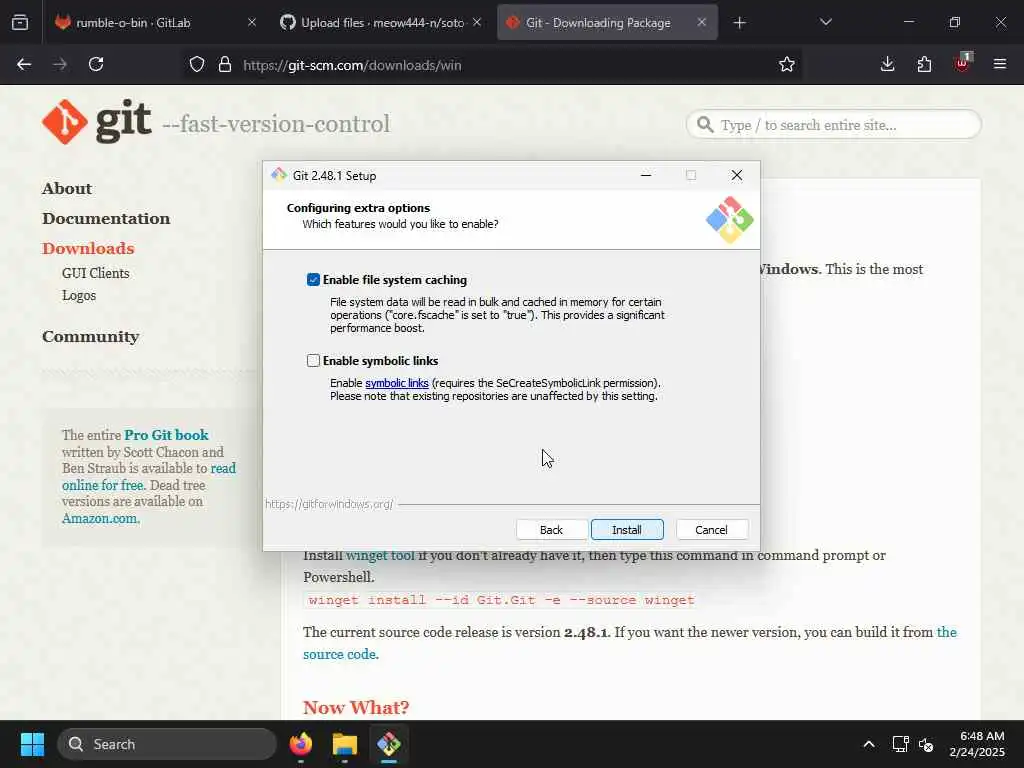Screen dimensions: 1024x768
Task: Click the Git Setup title bar icon
Action: coord(280,175)
